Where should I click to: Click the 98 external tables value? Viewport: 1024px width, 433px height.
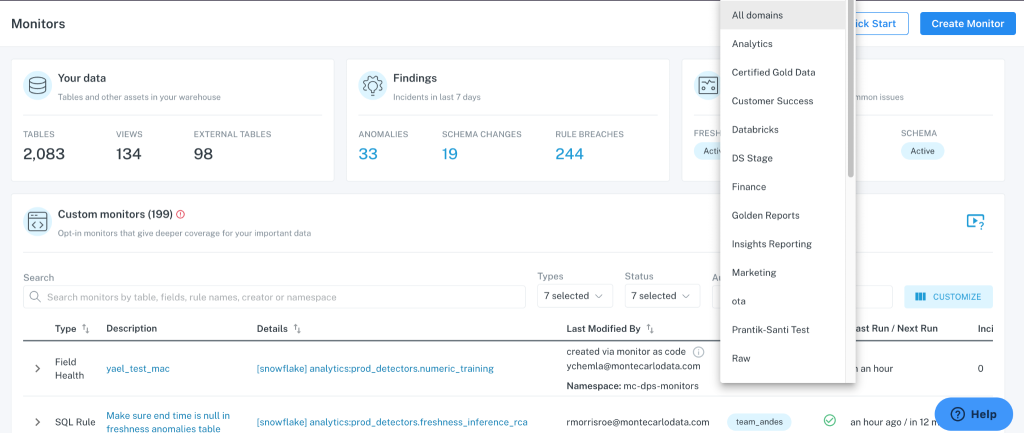pyautogui.click(x=204, y=154)
